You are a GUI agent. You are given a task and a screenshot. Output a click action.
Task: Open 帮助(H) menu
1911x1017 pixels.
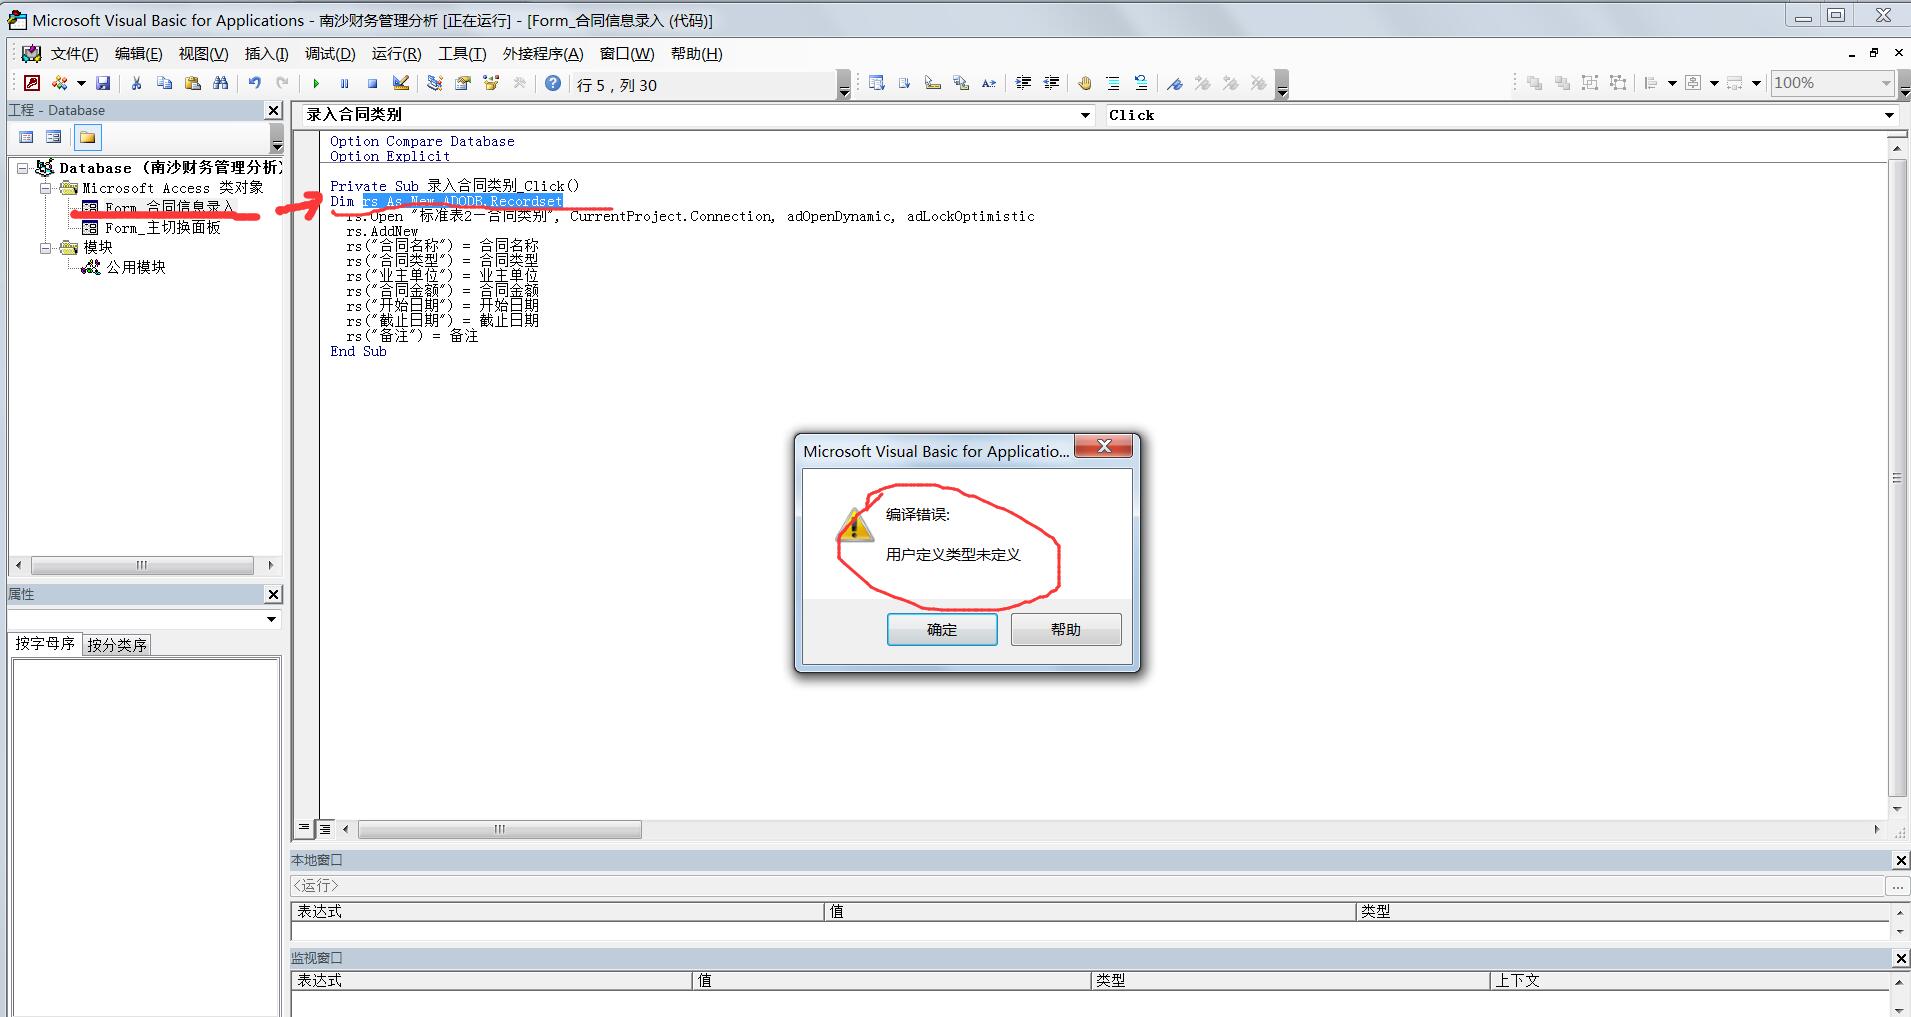click(x=696, y=54)
